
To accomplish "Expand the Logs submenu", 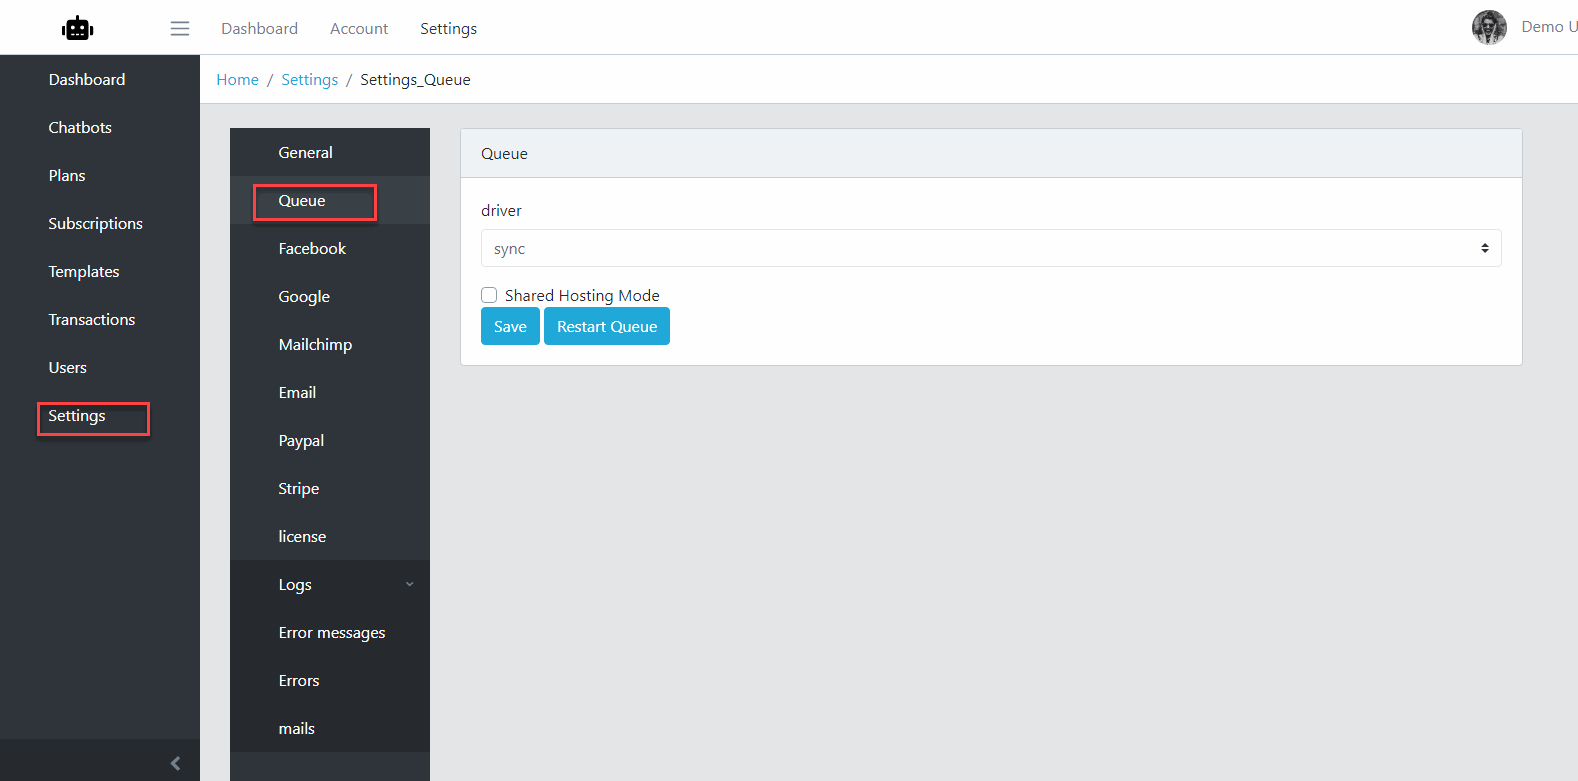I will click(330, 584).
